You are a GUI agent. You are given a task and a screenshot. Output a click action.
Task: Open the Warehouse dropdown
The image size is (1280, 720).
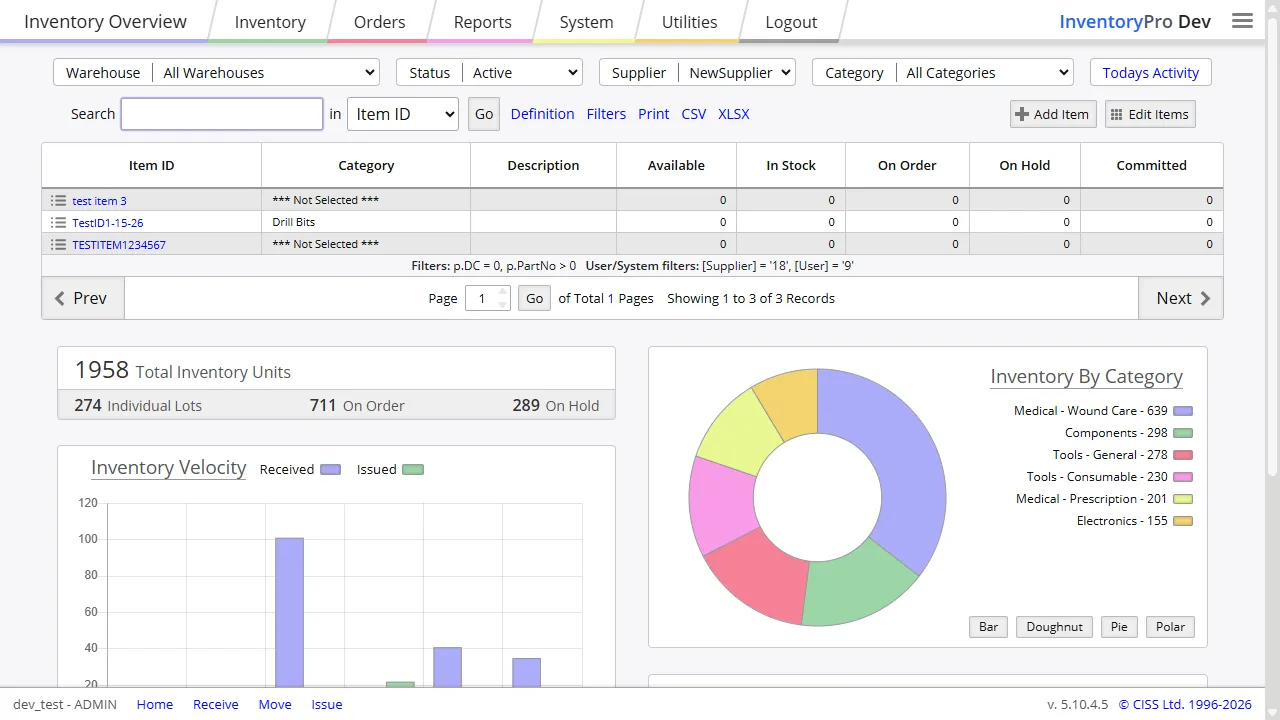265,72
